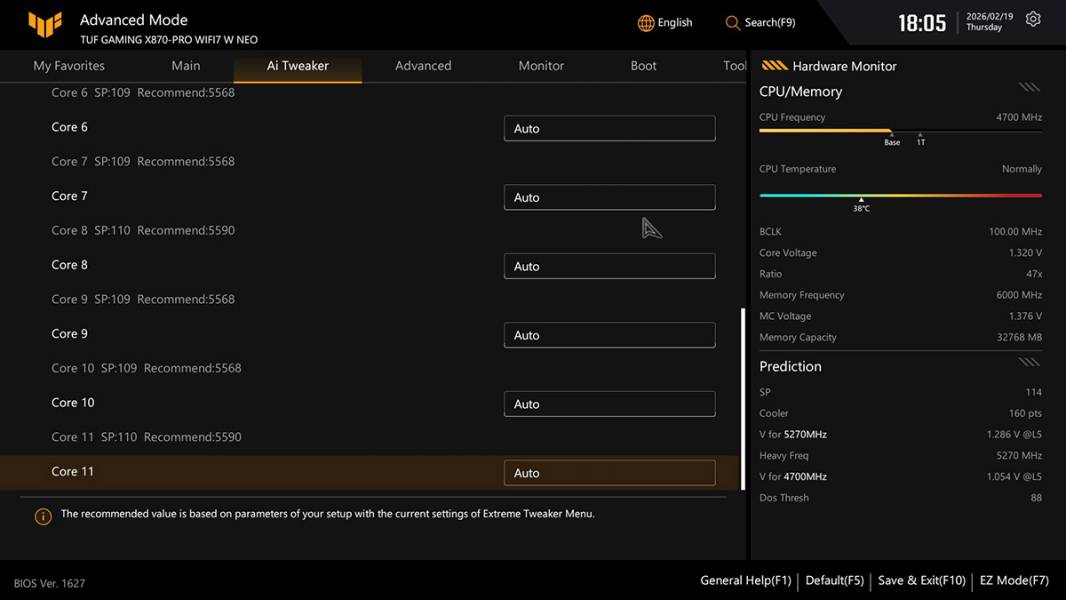The height and width of the screenshot is (600, 1066).
Task: Click the globe language icon
Action: (x=646, y=23)
